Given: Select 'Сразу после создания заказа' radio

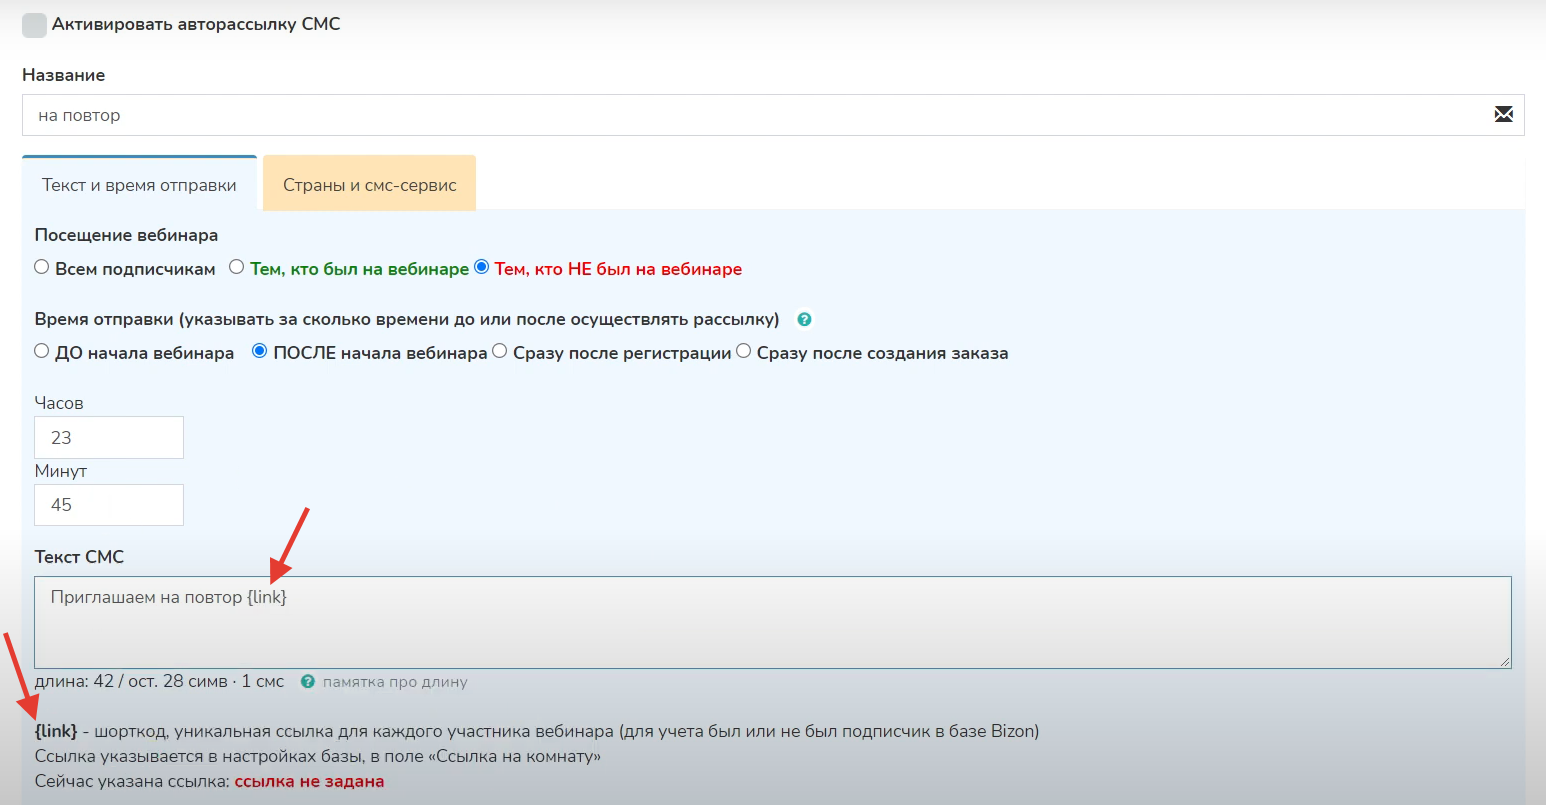Looking at the screenshot, I should tap(744, 351).
